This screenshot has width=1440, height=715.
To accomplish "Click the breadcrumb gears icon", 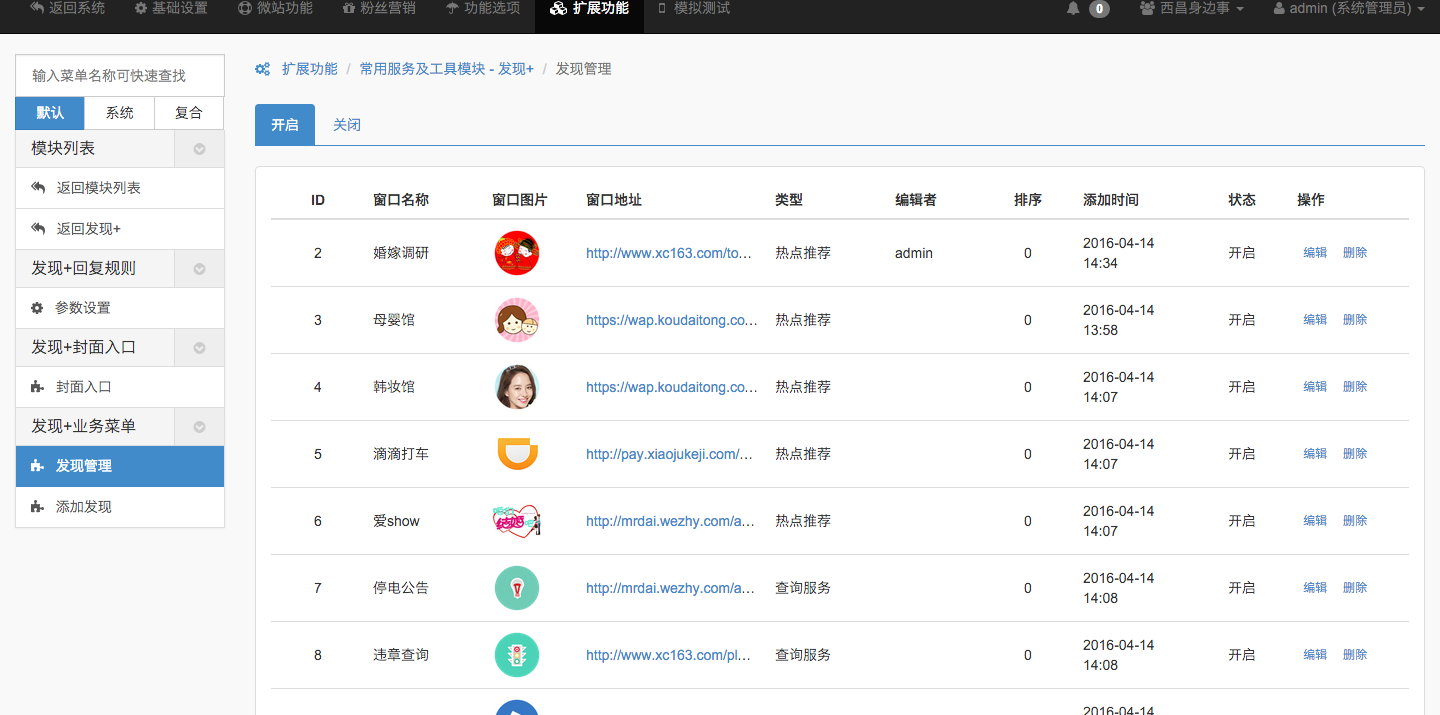I will pos(263,69).
